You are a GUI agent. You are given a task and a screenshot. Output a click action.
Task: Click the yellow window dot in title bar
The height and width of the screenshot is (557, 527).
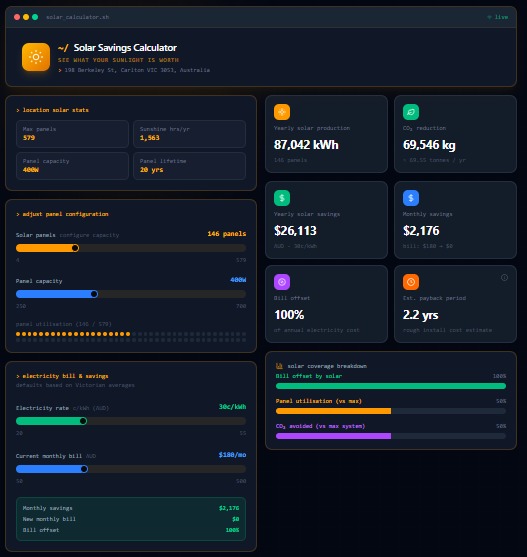pos(26,17)
